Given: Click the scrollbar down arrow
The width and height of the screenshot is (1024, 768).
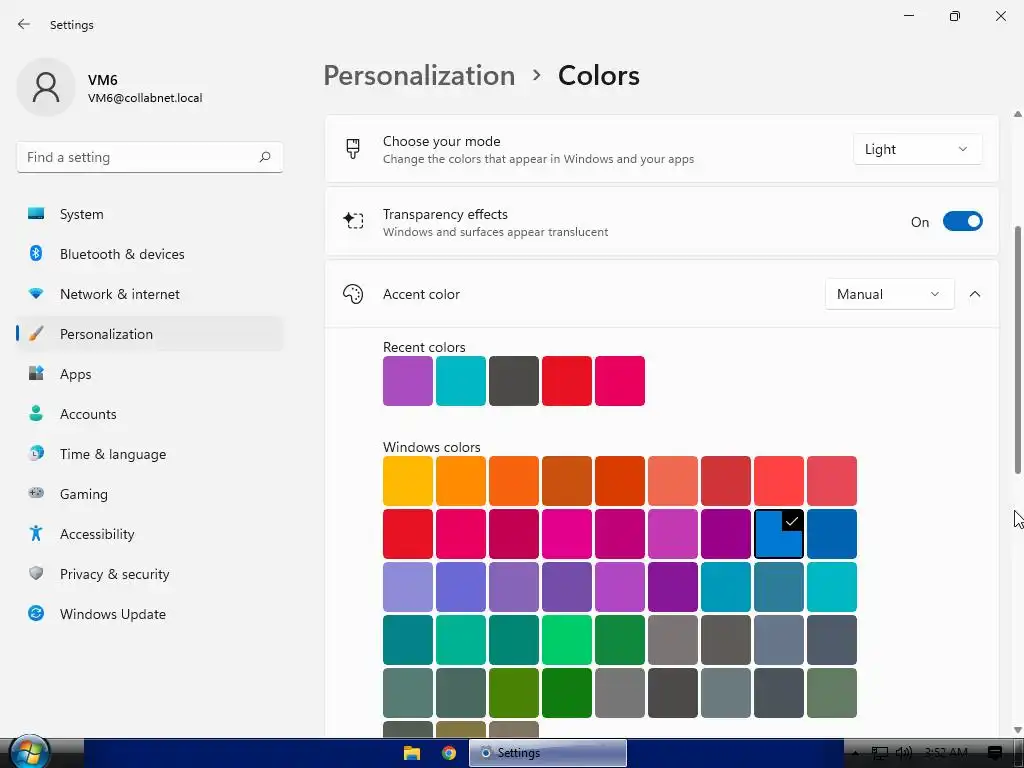Looking at the screenshot, I should 1017,729.
